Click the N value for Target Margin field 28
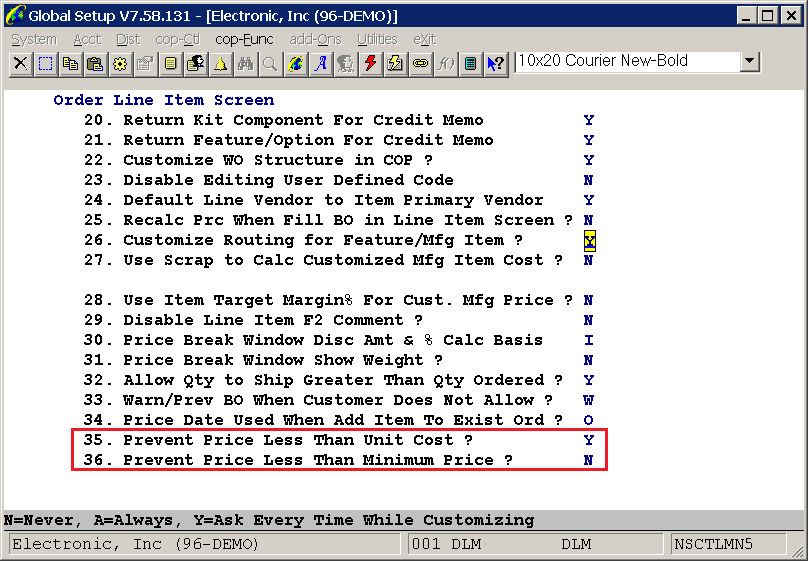 (x=588, y=300)
